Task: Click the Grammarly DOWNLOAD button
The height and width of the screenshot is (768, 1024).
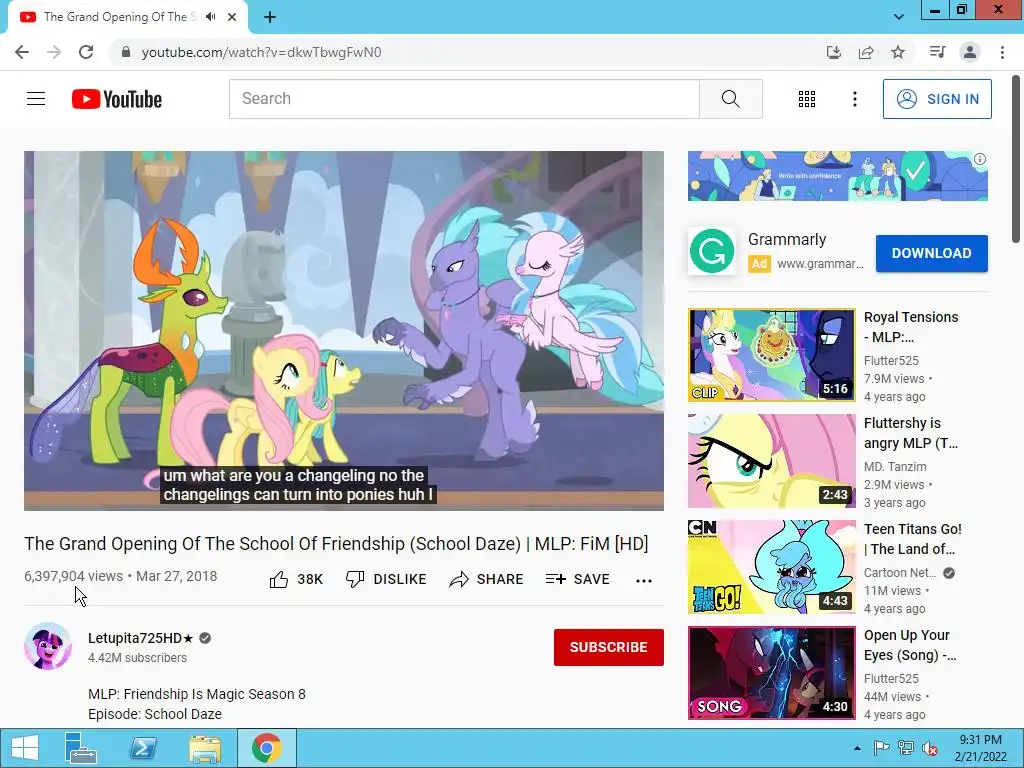Action: click(931, 253)
